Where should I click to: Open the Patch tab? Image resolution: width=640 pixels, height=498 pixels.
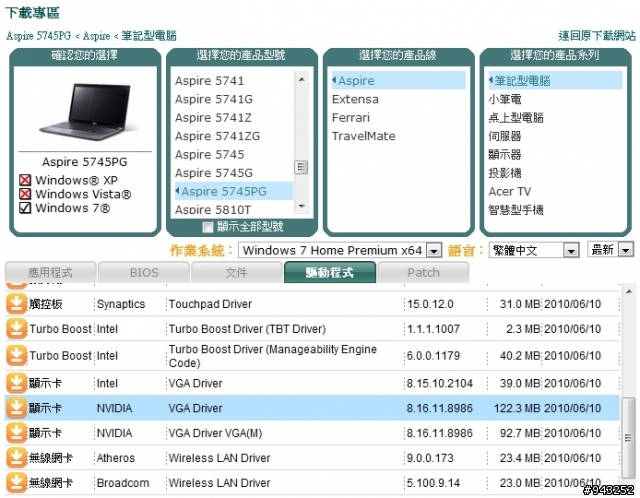coord(423,273)
